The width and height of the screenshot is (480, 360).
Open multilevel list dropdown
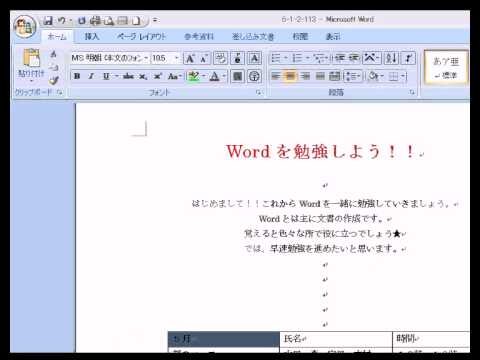point(321,58)
